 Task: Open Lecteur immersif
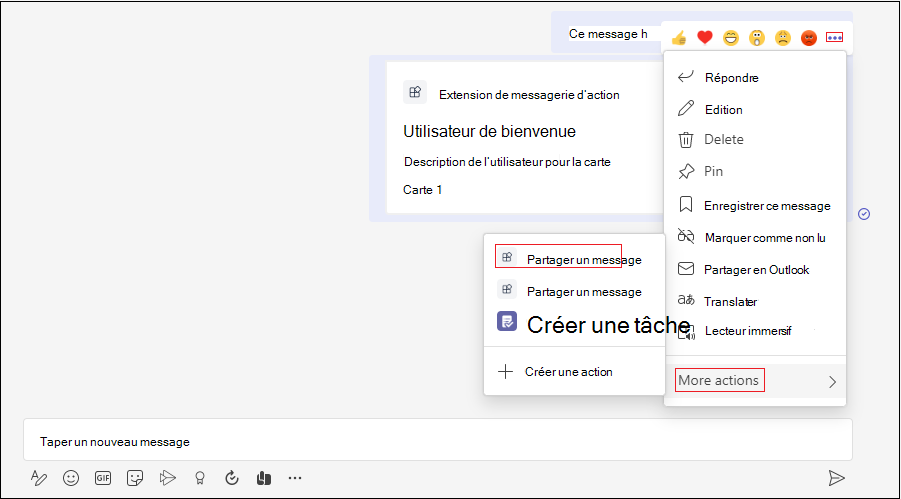click(754, 331)
